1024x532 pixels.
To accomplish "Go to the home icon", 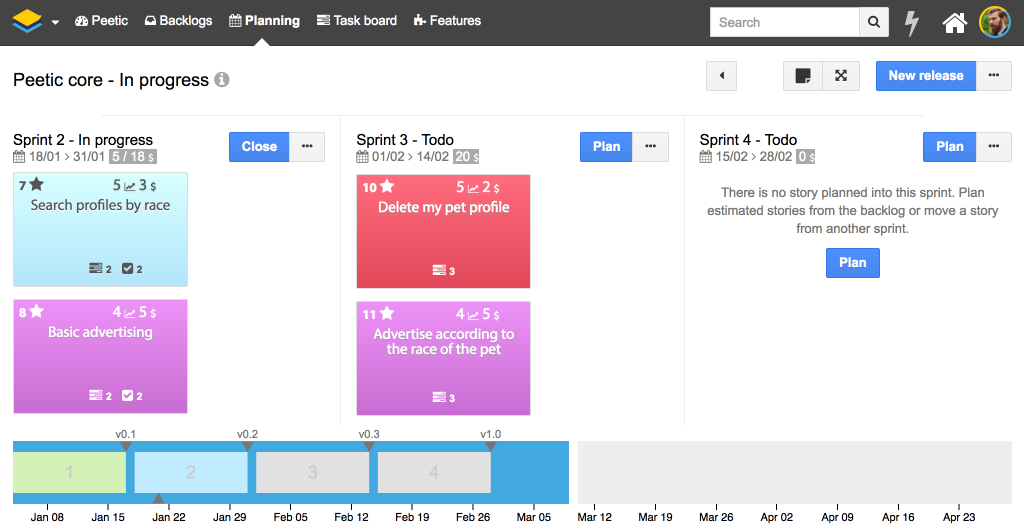I will (955, 22).
